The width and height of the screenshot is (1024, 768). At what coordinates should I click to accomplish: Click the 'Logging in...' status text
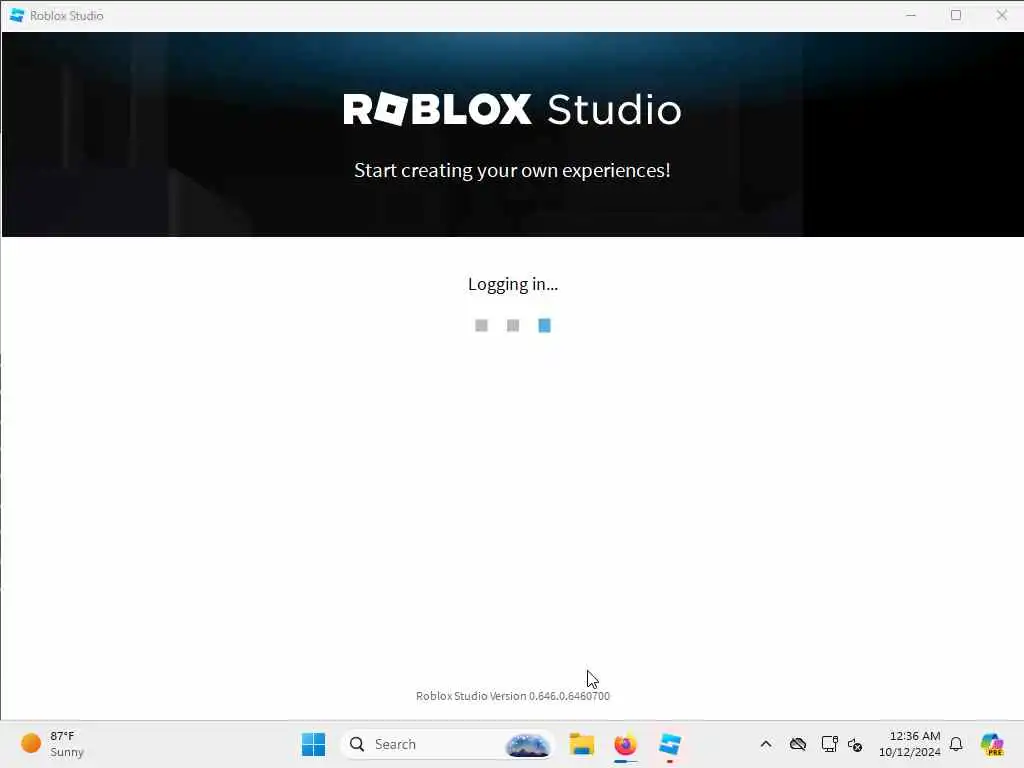pos(513,284)
